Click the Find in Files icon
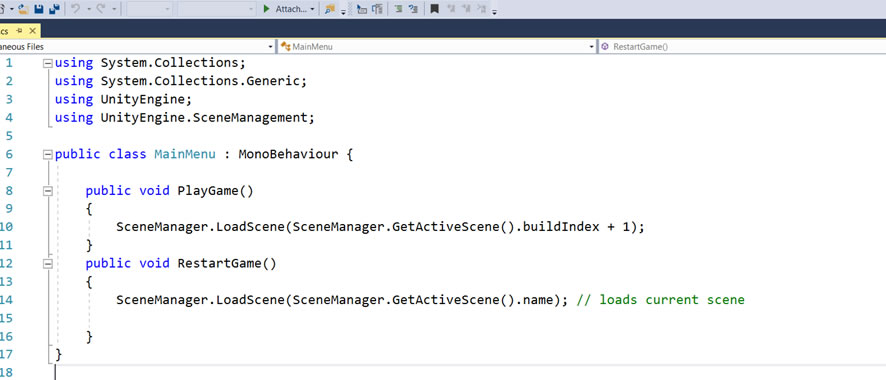The width and height of the screenshot is (886, 380). pyautogui.click(x=330, y=9)
